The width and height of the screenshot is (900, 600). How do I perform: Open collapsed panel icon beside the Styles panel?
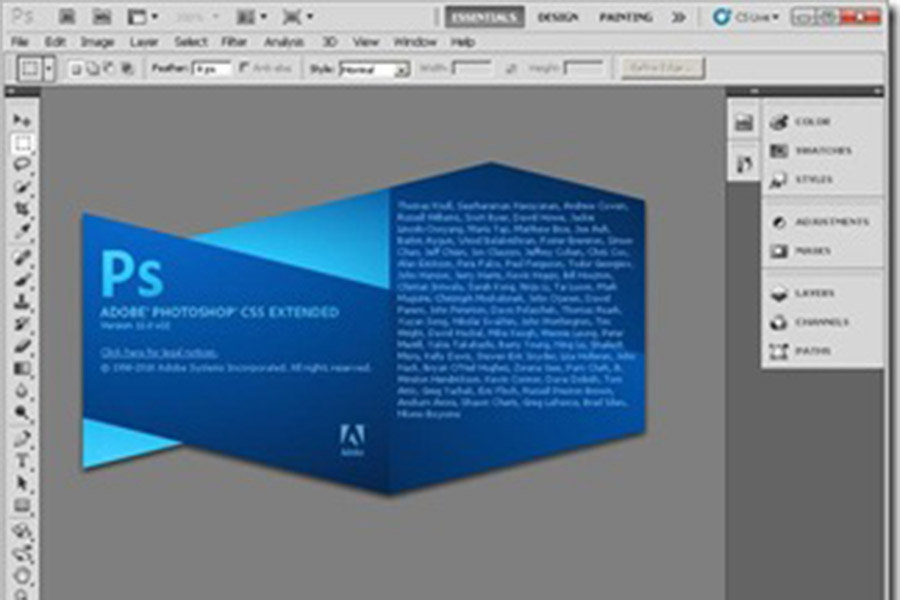coord(744,165)
